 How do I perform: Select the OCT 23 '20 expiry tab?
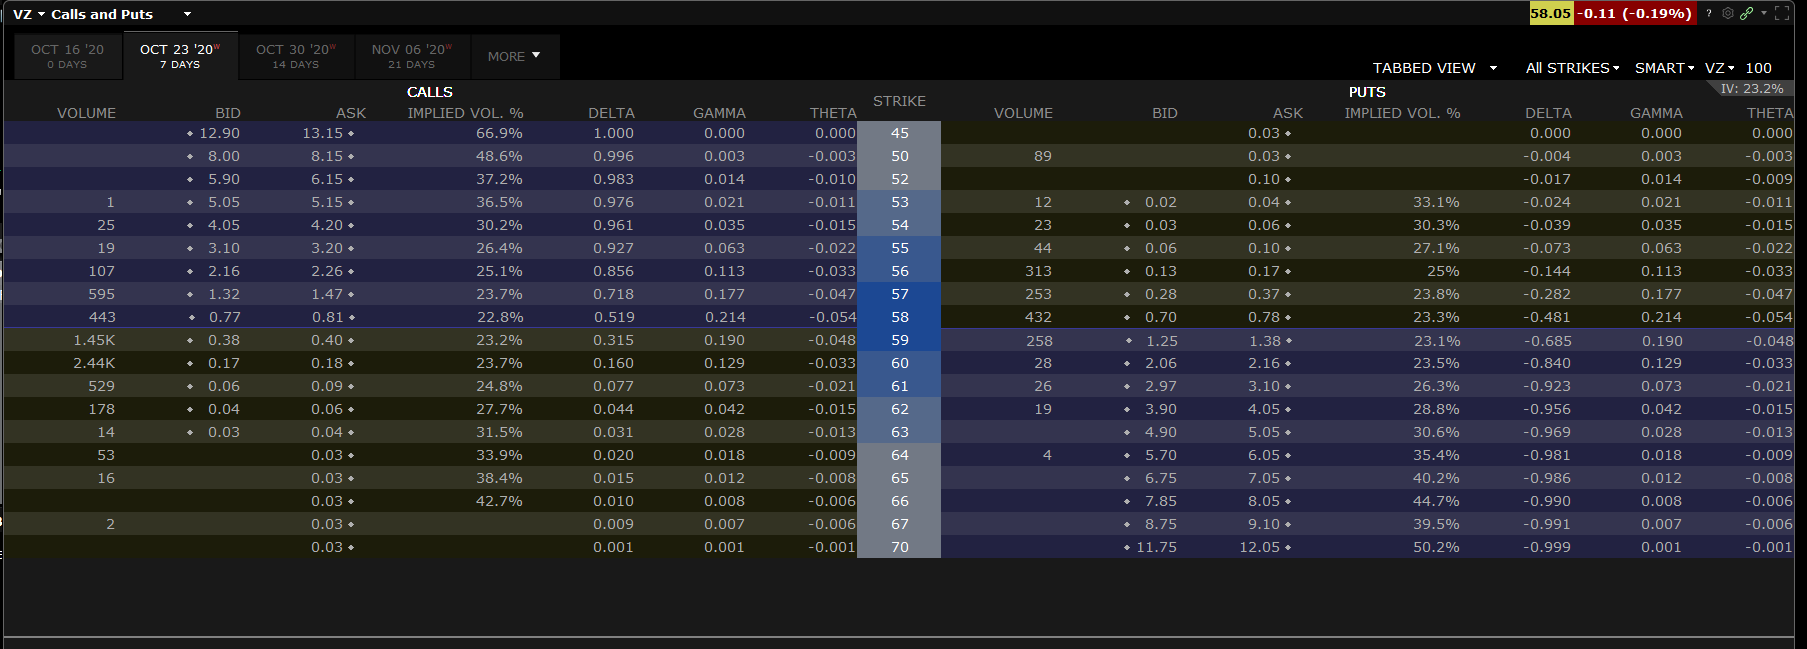(x=180, y=56)
